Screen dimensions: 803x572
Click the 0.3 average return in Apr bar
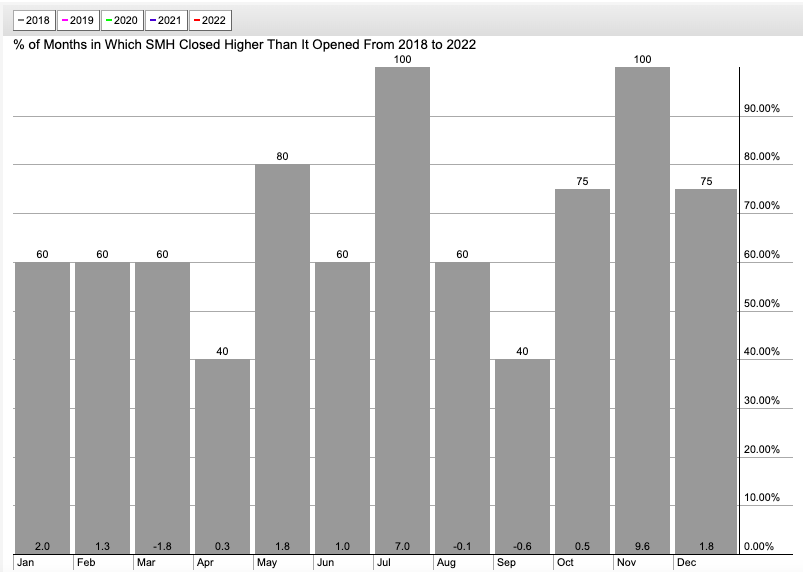click(222, 546)
